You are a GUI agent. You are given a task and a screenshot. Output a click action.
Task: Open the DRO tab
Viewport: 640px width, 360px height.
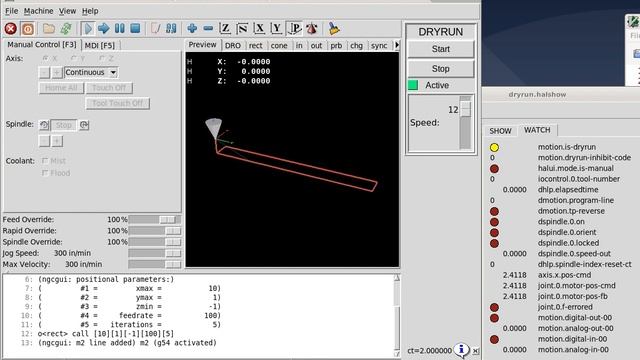[233, 46]
